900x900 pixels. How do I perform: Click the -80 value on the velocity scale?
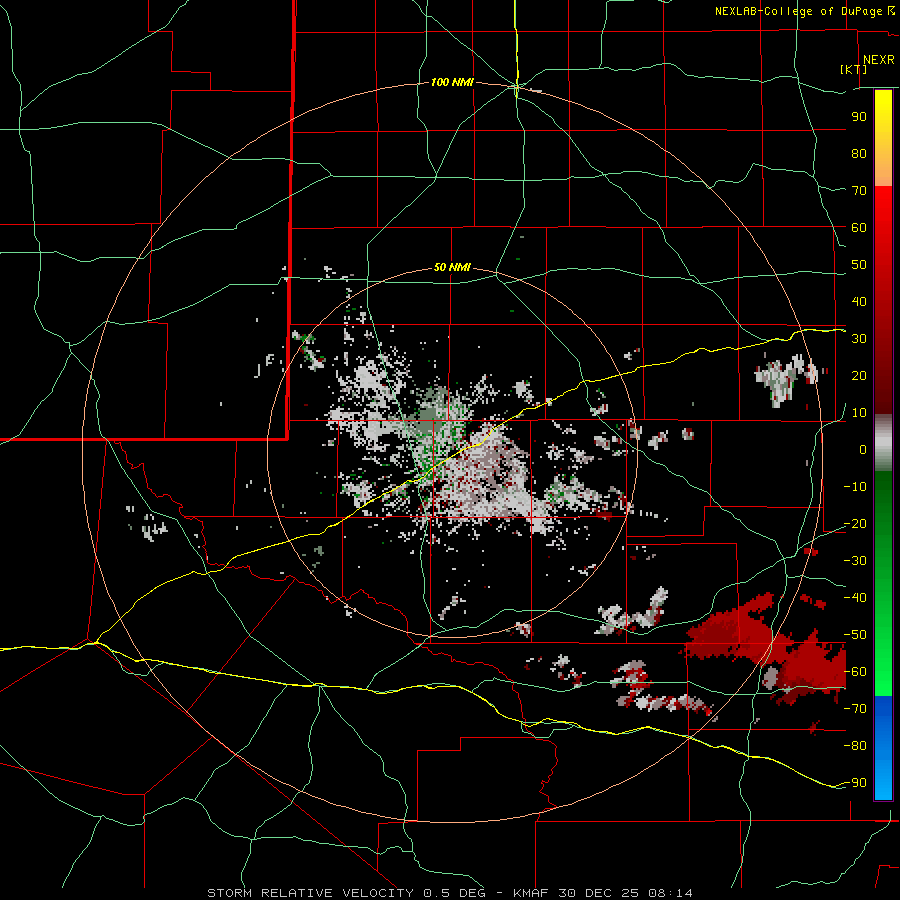[x=855, y=746]
